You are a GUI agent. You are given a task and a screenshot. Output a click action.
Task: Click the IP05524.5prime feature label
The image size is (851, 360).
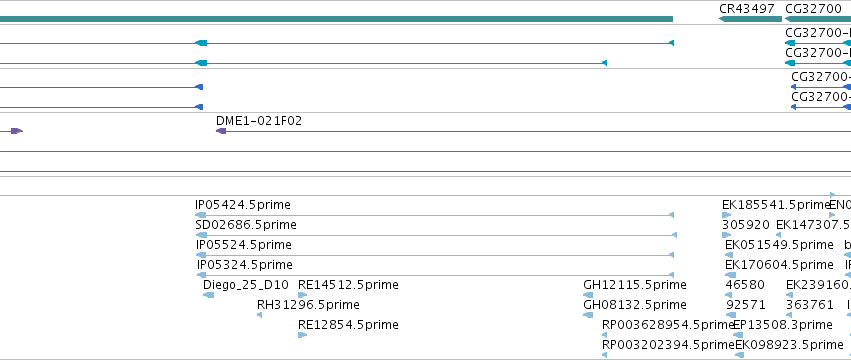pos(244,245)
